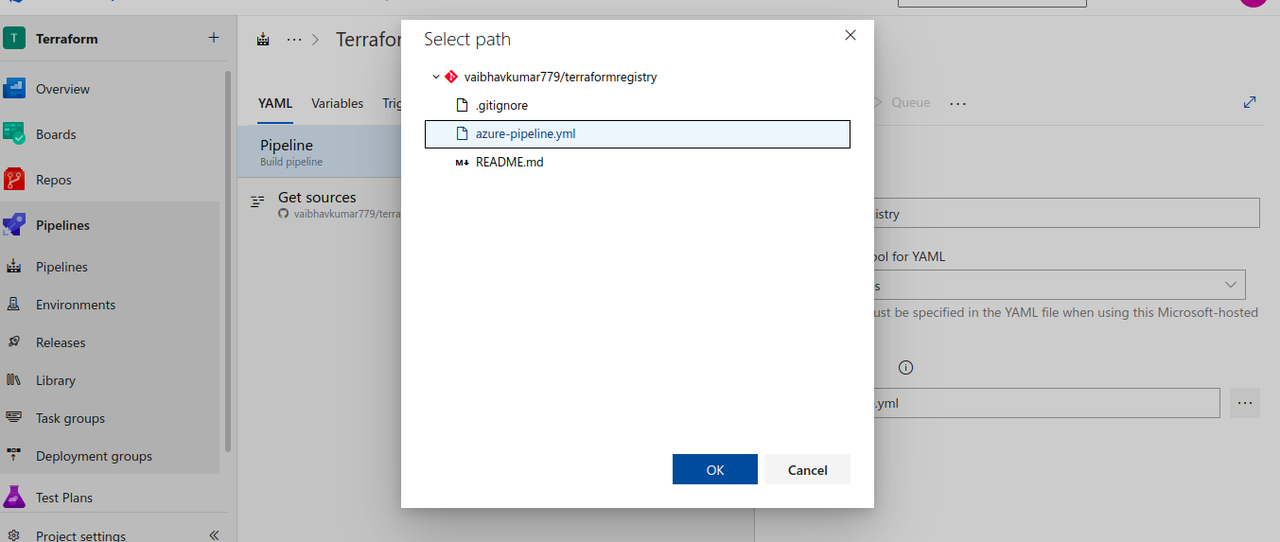This screenshot has height=542, width=1280.
Task: Click the plus icon next to Terraform
Action: click(x=213, y=38)
